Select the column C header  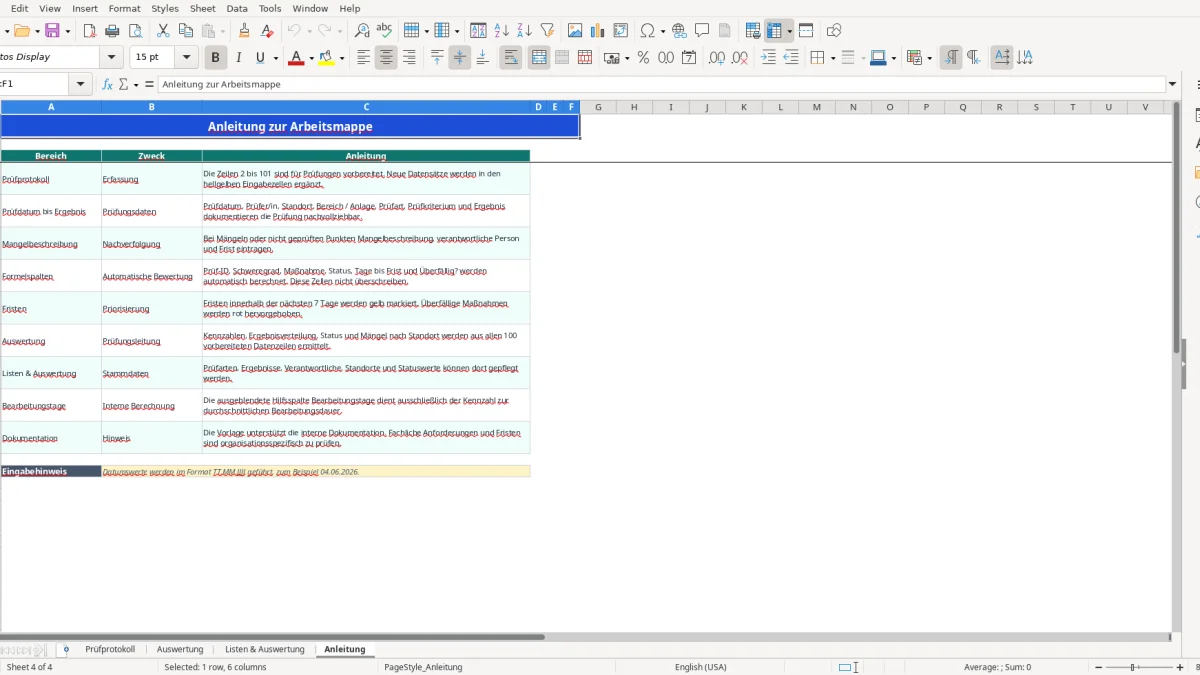click(366, 107)
